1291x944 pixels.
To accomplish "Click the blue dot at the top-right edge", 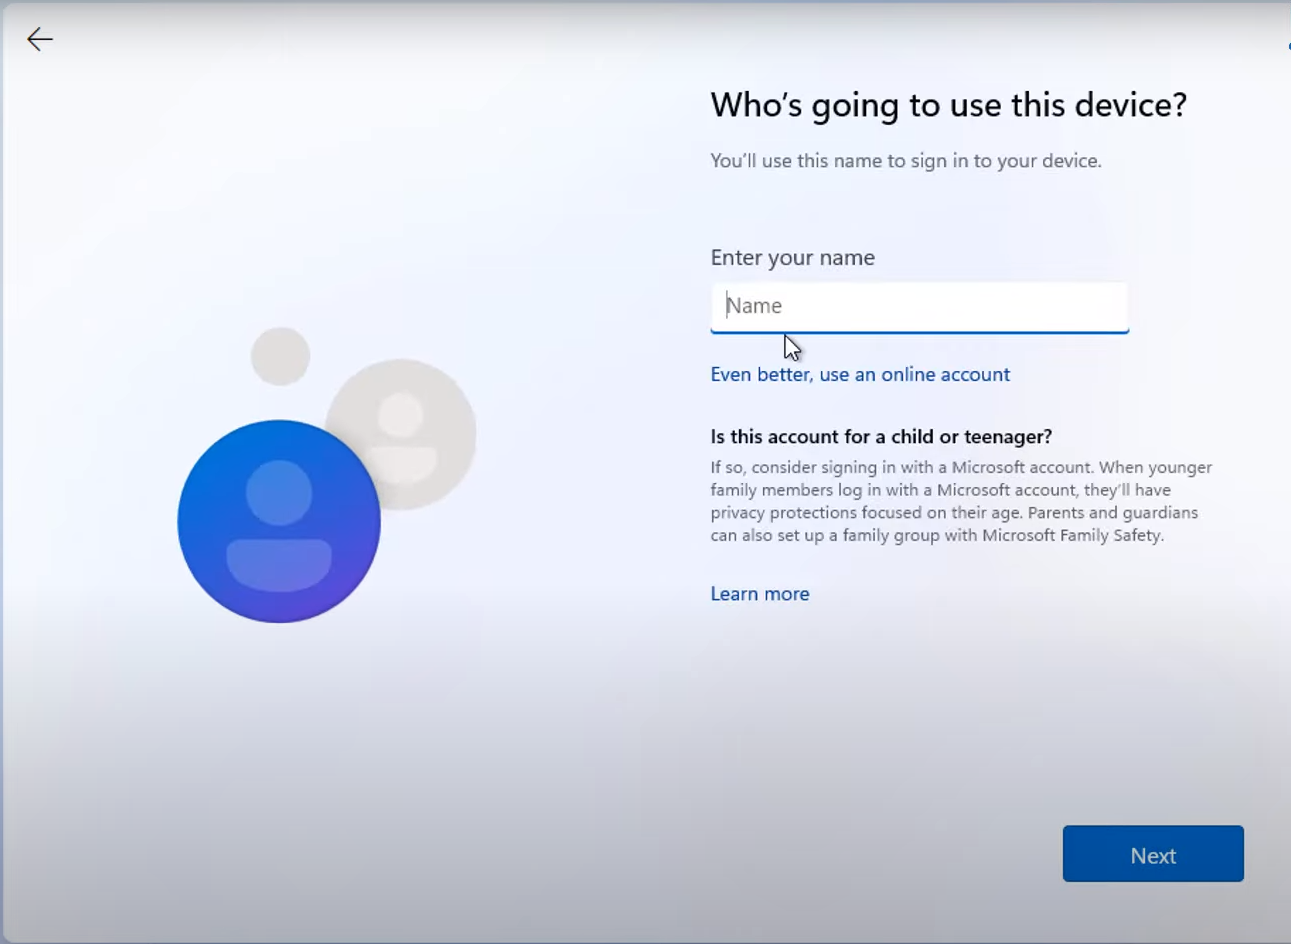I will 1288,45.
